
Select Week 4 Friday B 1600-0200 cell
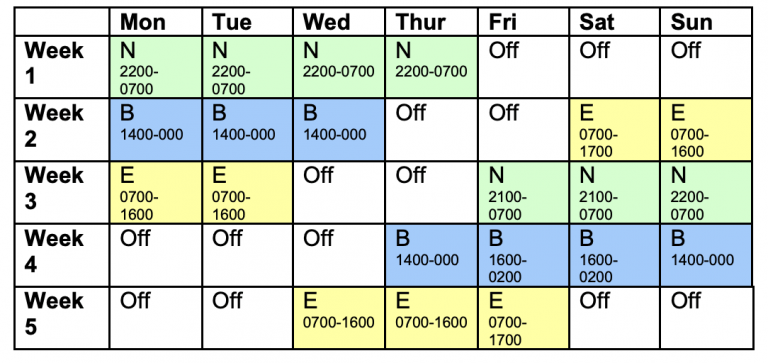click(x=523, y=255)
